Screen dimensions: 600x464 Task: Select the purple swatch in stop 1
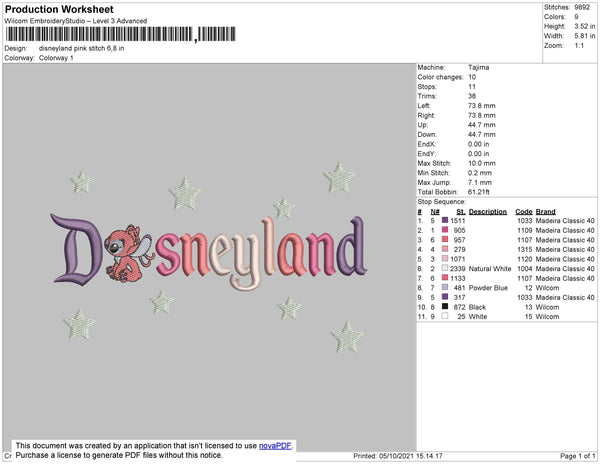445,220
